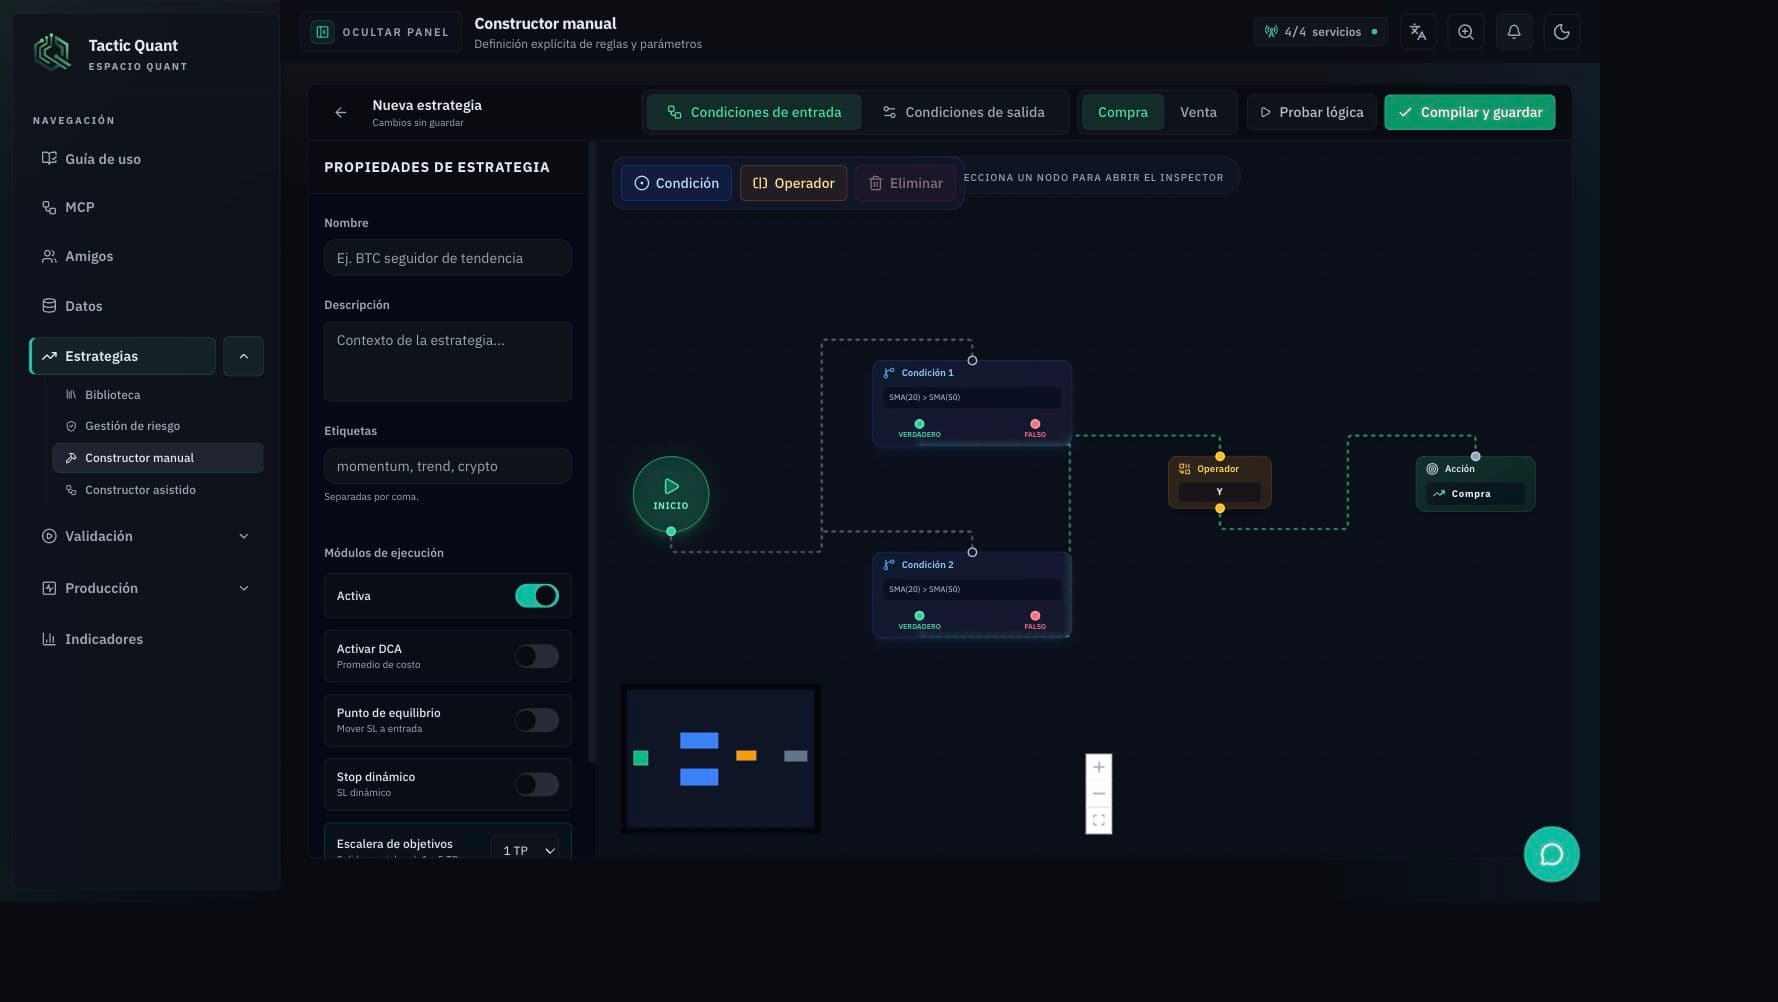Click the Eliminar node button
Viewport: 1778px width, 1002px height.
coord(905,183)
